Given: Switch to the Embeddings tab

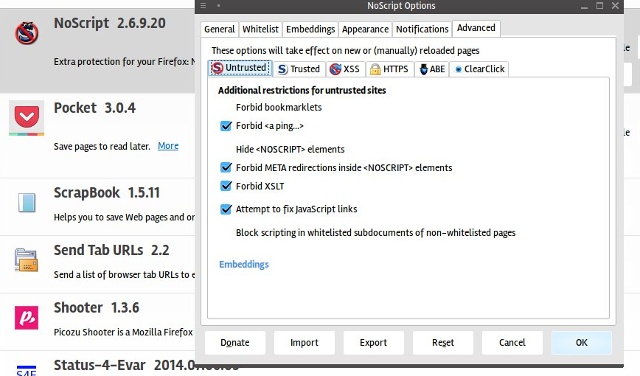Looking at the screenshot, I should pos(311,29).
